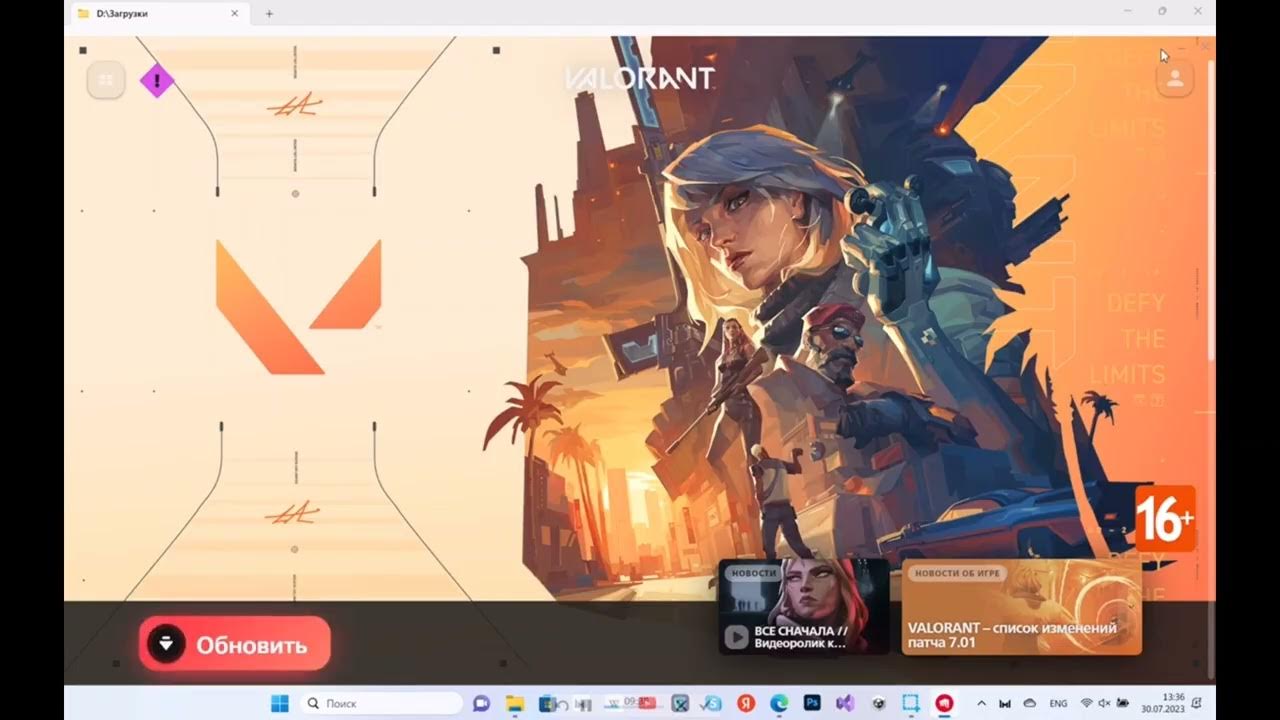Open the Windows Start menu
The width and height of the screenshot is (1280, 720).
pos(279,703)
